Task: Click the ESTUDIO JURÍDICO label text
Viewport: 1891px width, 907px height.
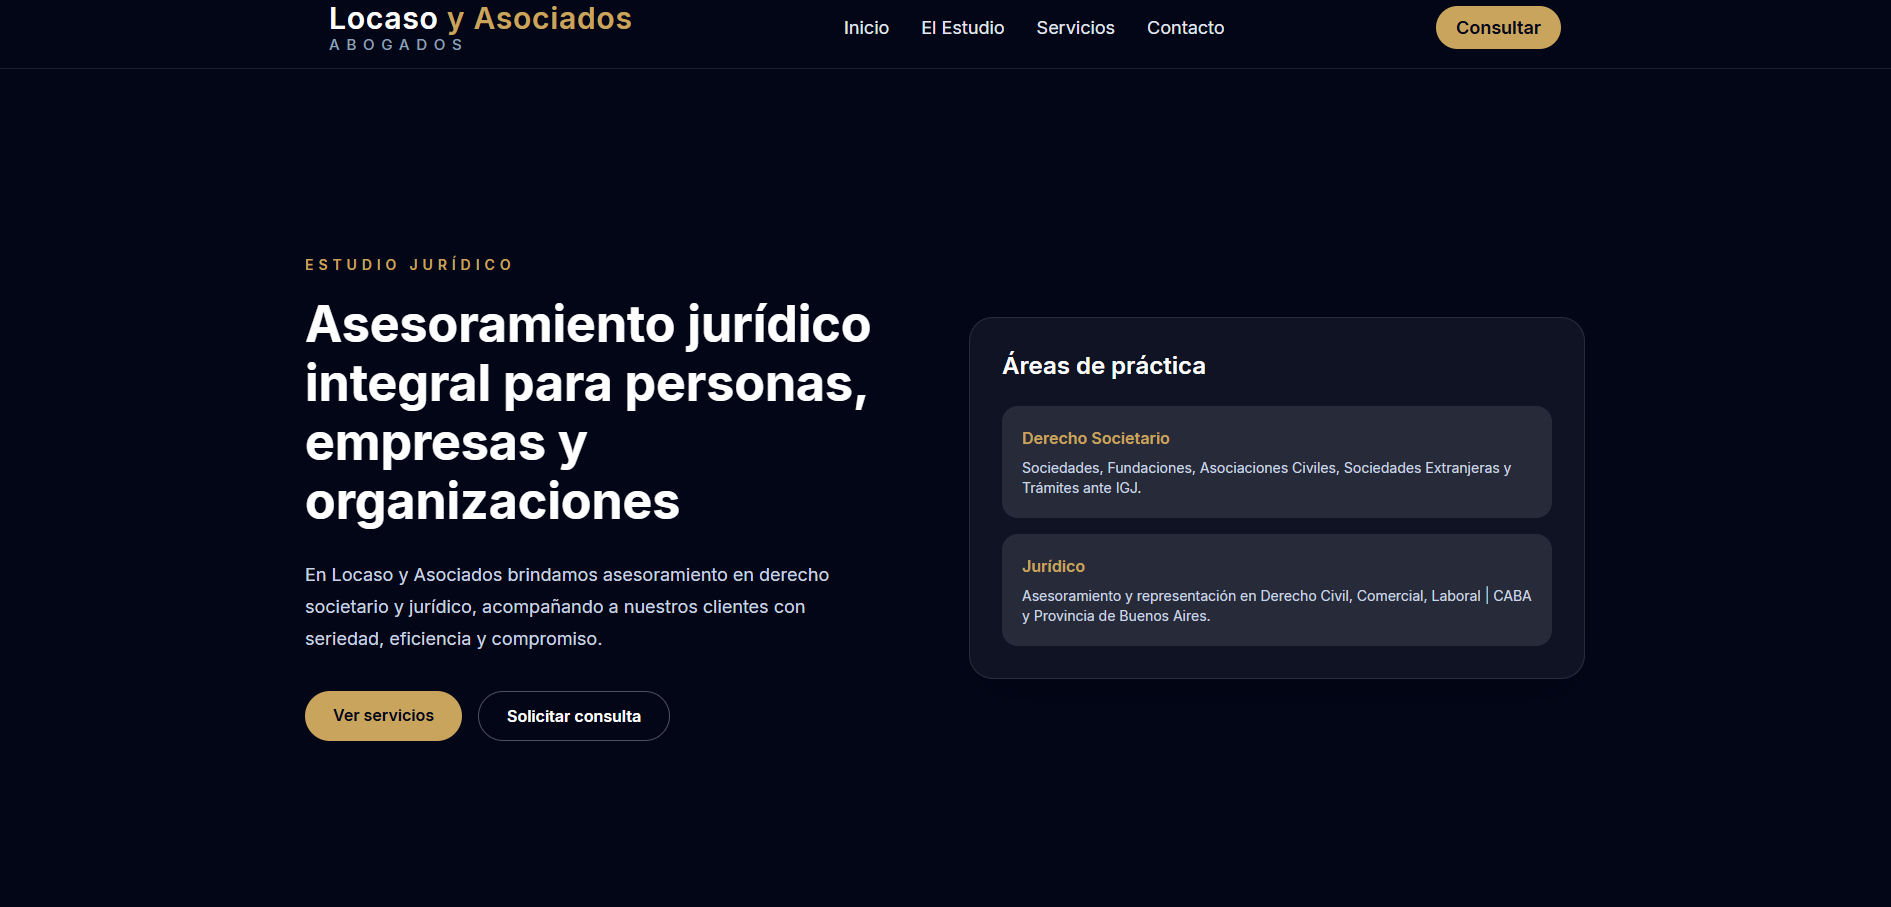Action: pos(409,265)
